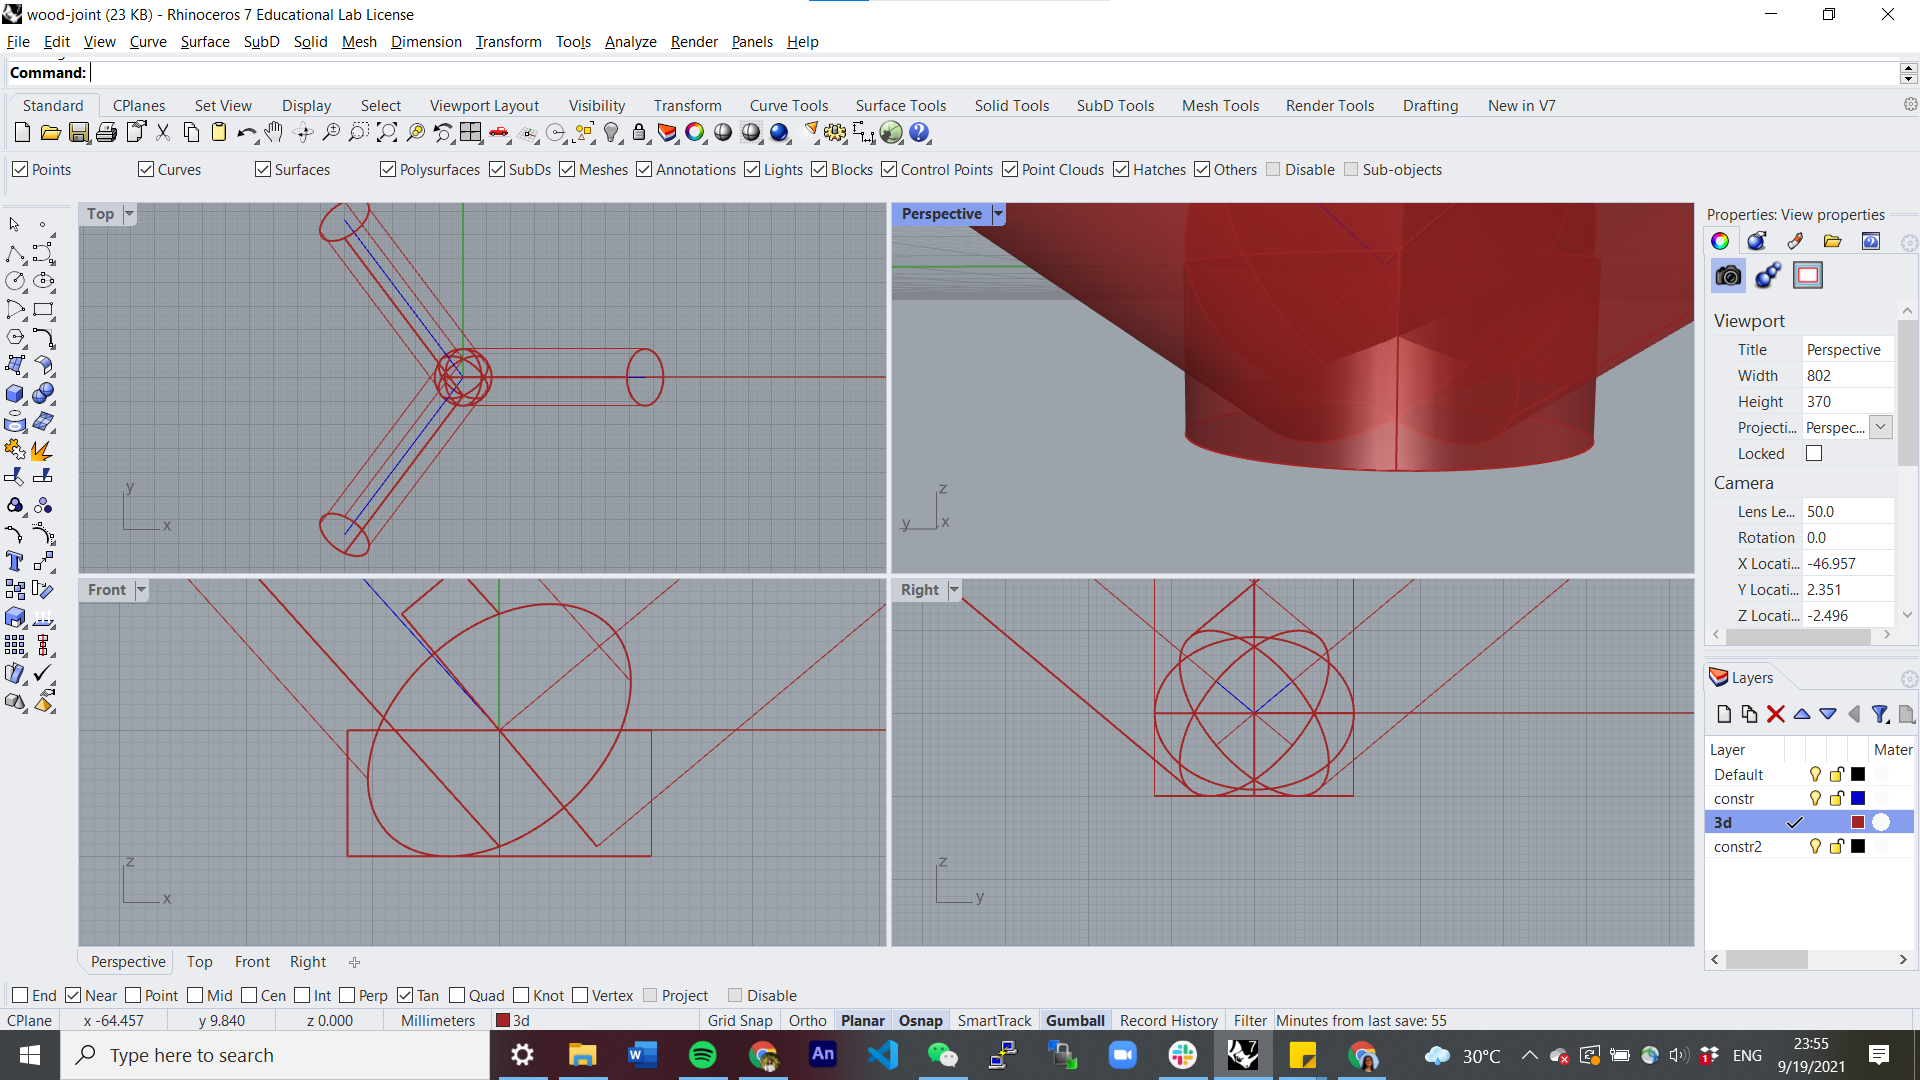The width and height of the screenshot is (1920, 1080).
Task: Switch to the Mesh Tools toolbar tab
Action: [x=1220, y=106]
